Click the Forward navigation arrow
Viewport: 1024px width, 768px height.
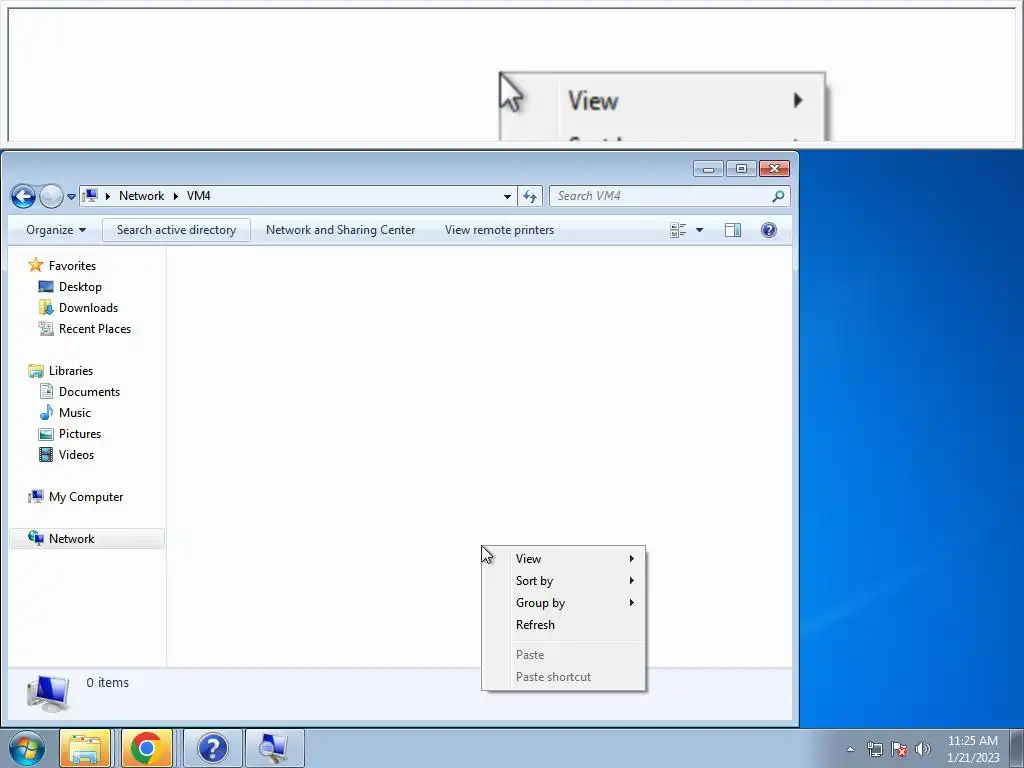click(51, 196)
